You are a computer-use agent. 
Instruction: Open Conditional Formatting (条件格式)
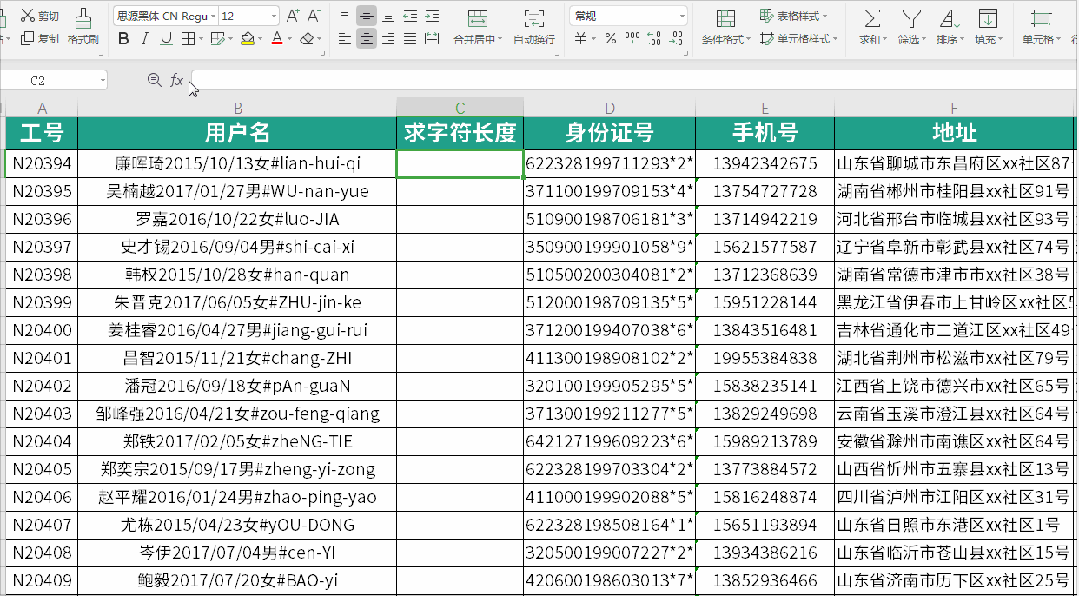click(x=725, y=26)
